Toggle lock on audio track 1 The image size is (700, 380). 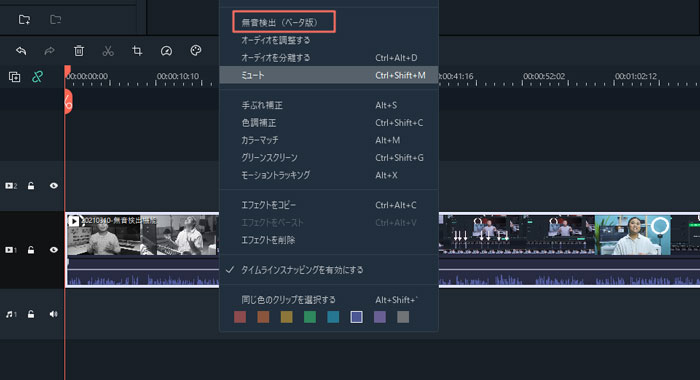[31, 314]
